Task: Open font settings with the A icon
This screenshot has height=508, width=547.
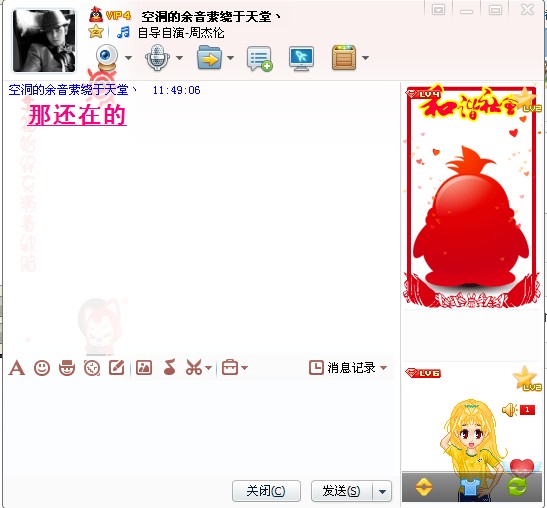Action: click(17, 368)
